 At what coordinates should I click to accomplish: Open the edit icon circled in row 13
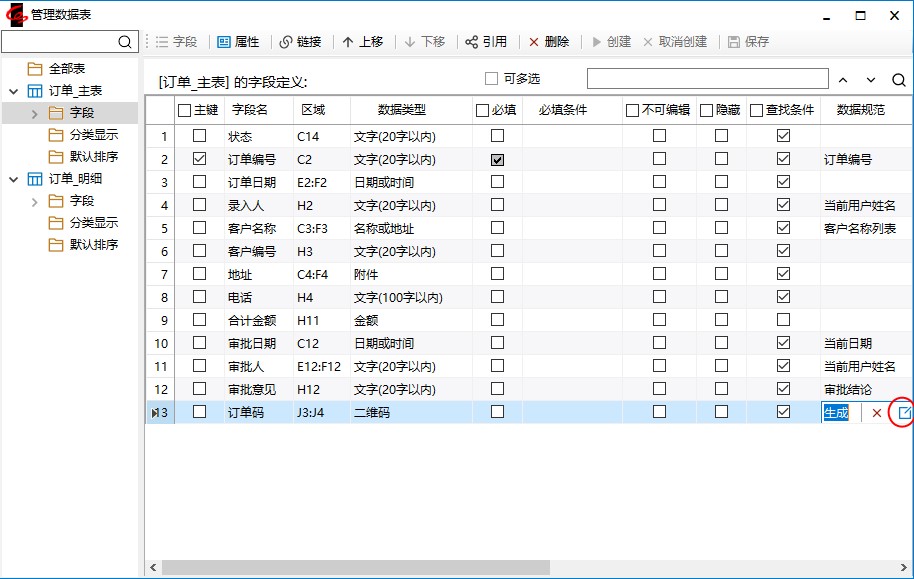[x=903, y=413]
